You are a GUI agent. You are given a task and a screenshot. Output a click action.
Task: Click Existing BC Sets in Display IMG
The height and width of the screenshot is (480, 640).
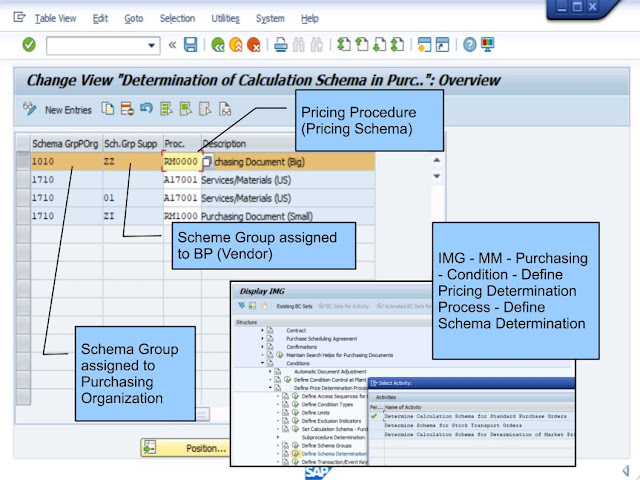[x=294, y=306]
